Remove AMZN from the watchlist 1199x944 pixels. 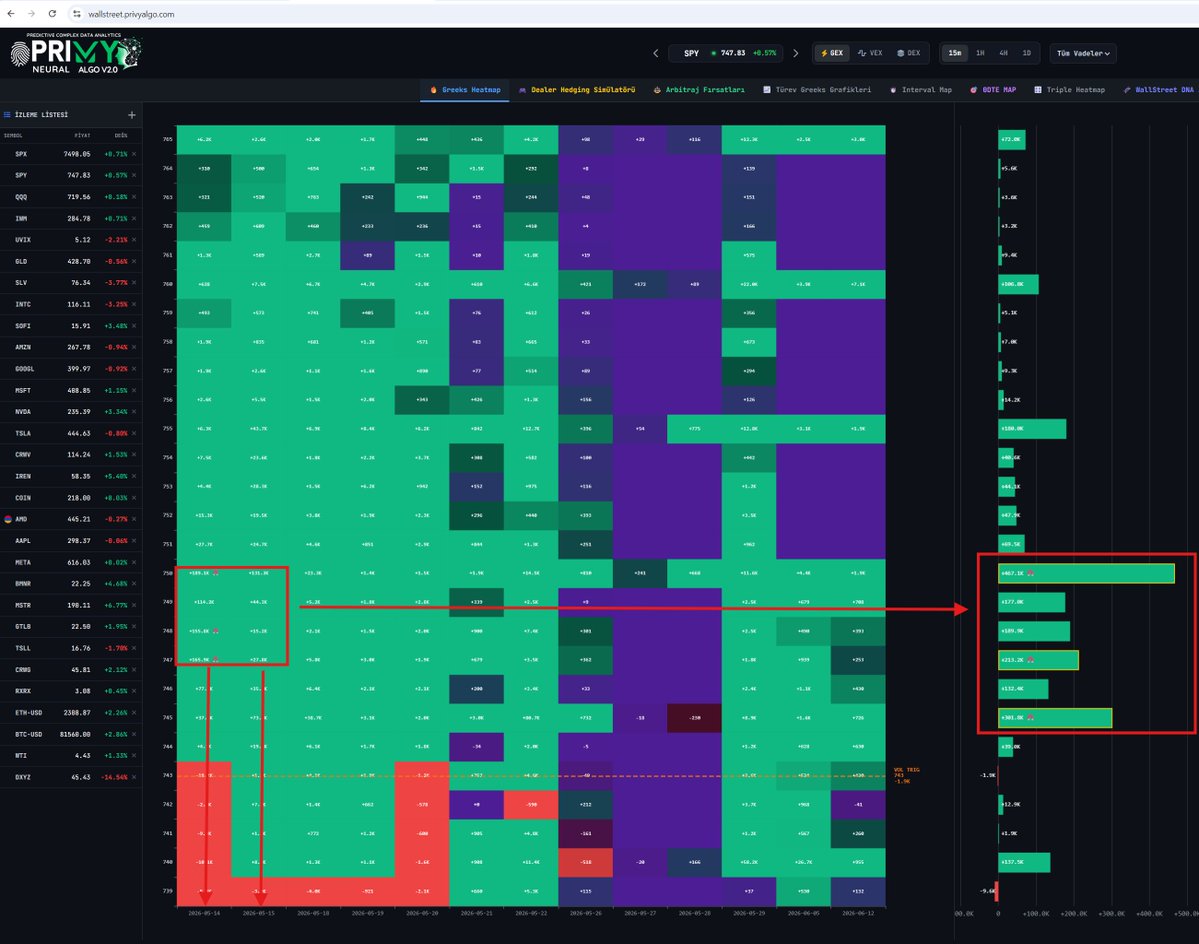pos(134,347)
